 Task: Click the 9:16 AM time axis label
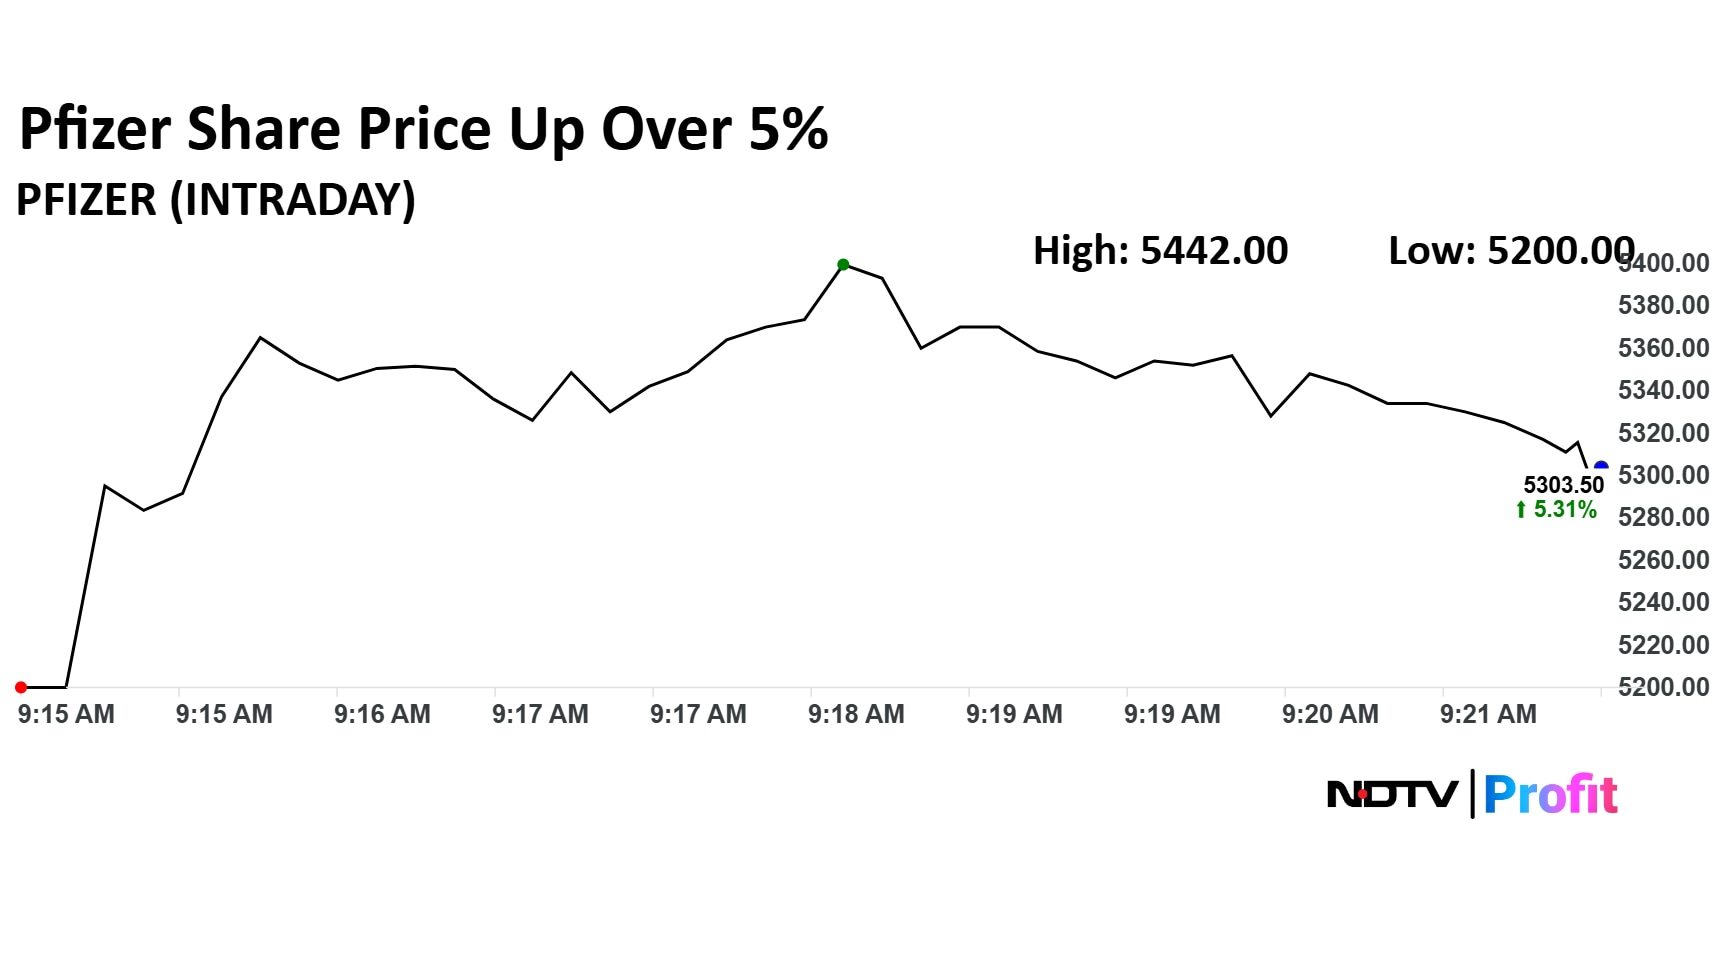click(382, 714)
